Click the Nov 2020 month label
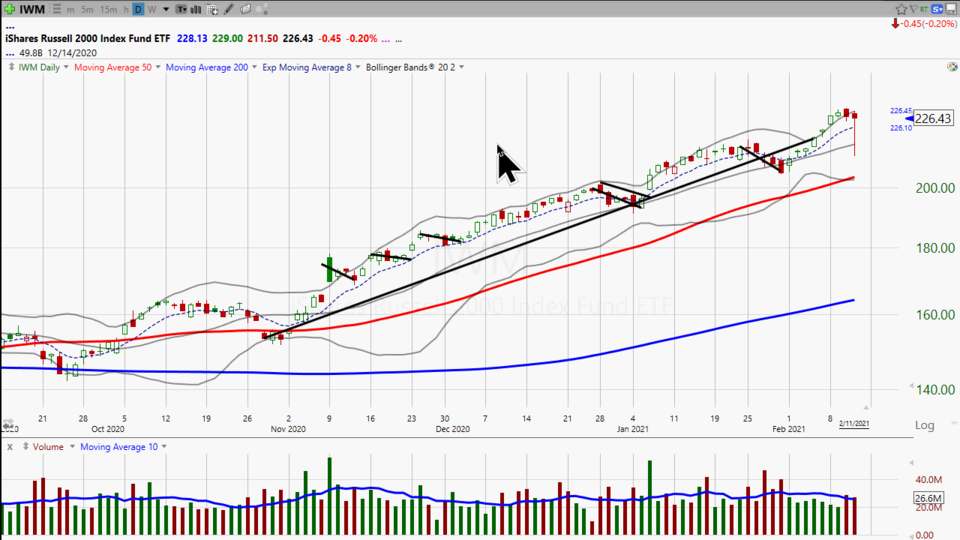This screenshot has width=960, height=540. [x=288, y=429]
